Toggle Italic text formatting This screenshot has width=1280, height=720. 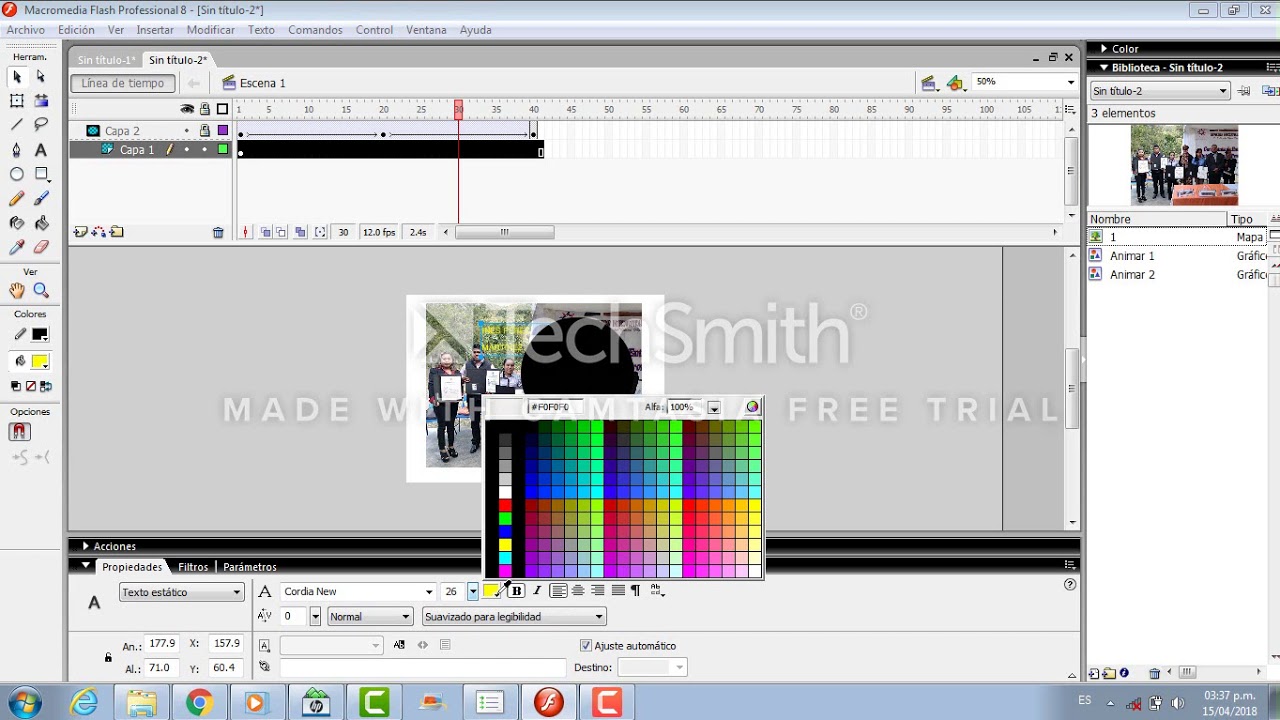537,591
